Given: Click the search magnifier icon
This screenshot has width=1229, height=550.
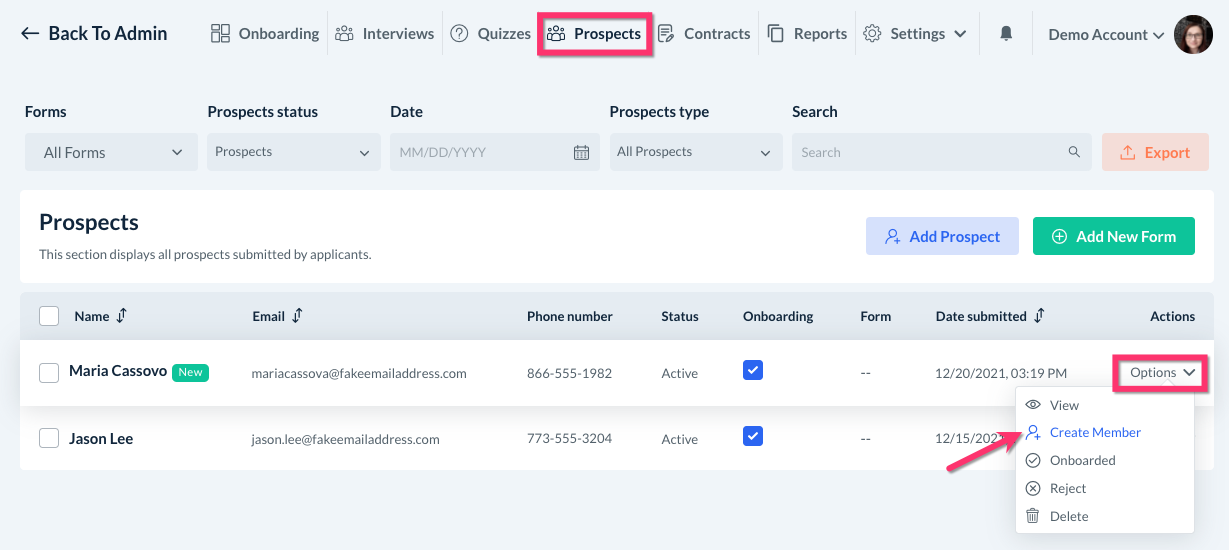Looking at the screenshot, I should point(1074,153).
